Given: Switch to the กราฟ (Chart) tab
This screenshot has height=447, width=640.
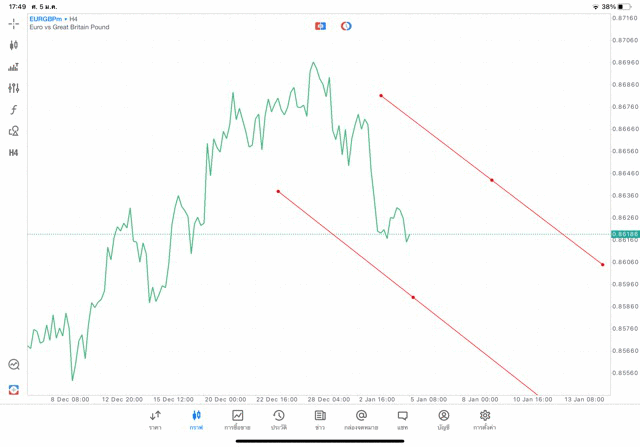Looking at the screenshot, I should tap(196, 420).
